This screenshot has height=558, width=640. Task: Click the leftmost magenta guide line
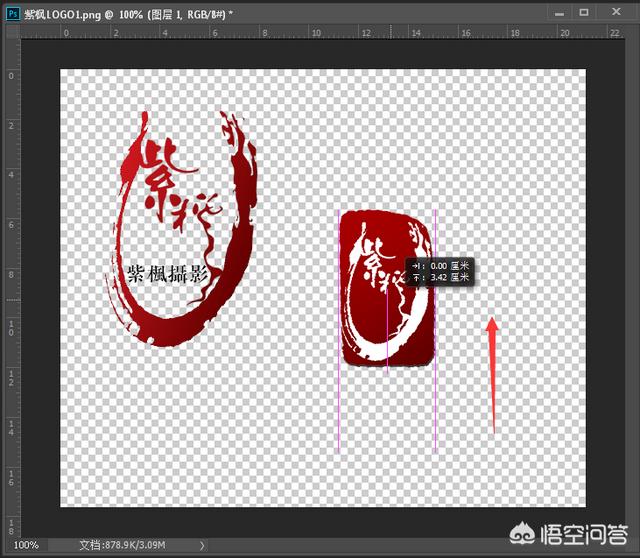(339, 400)
